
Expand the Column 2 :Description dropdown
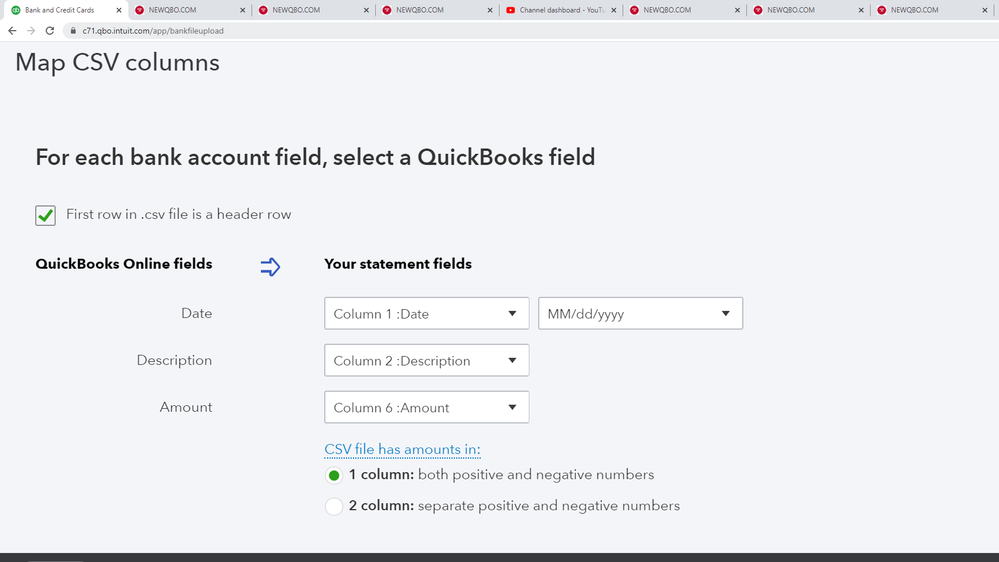tap(426, 361)
